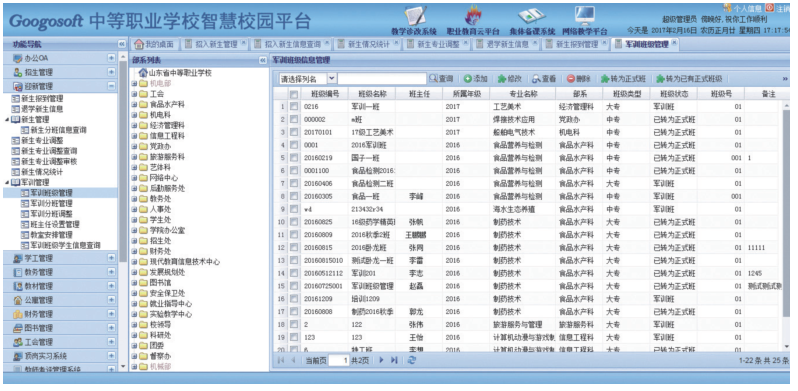Click the 注销 logout icon
This screenshot has width=798, height=391.
tap(769, 8)
